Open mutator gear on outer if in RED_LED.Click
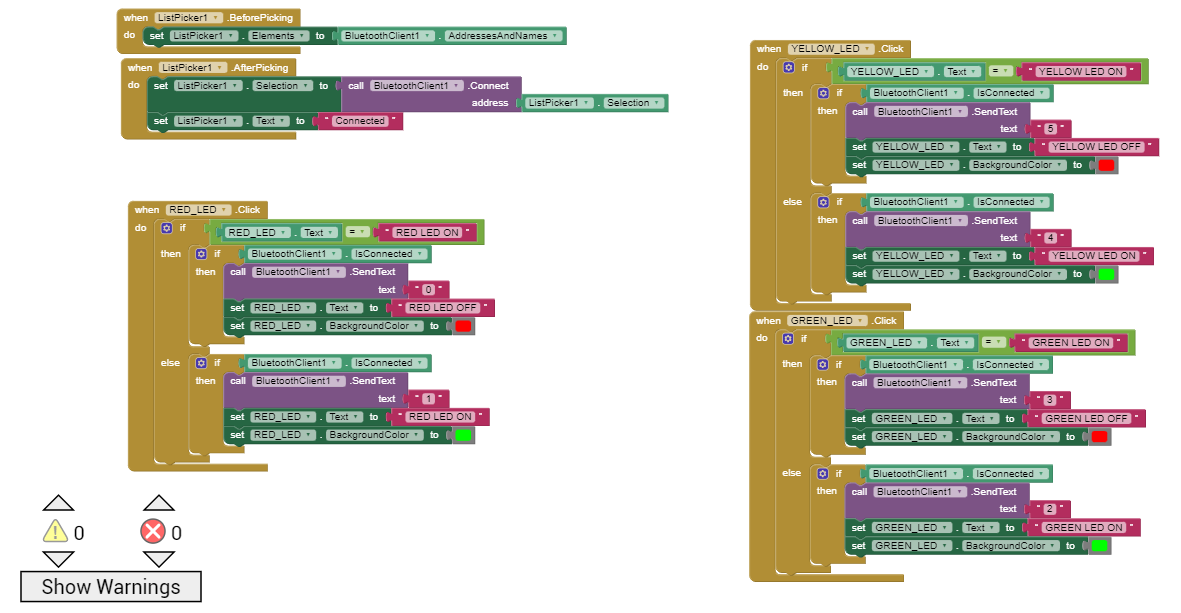 pos(167,228)
